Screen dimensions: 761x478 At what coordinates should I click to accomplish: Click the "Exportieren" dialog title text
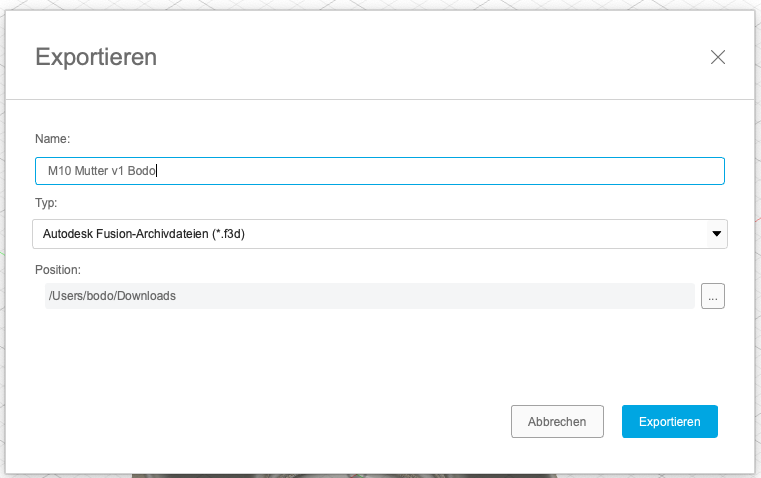coord(96,57)
